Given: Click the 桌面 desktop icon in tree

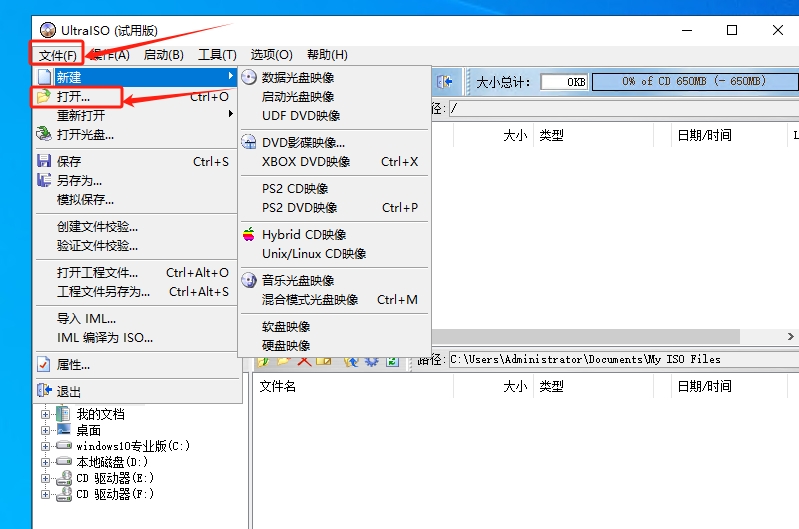Looking at the screenshot, I should click(64, 429).
